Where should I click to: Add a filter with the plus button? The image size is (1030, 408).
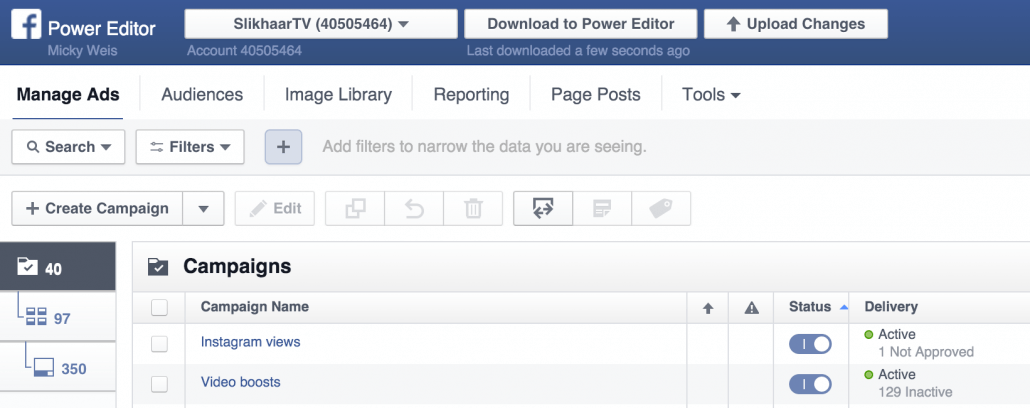[x=283, y=147]
